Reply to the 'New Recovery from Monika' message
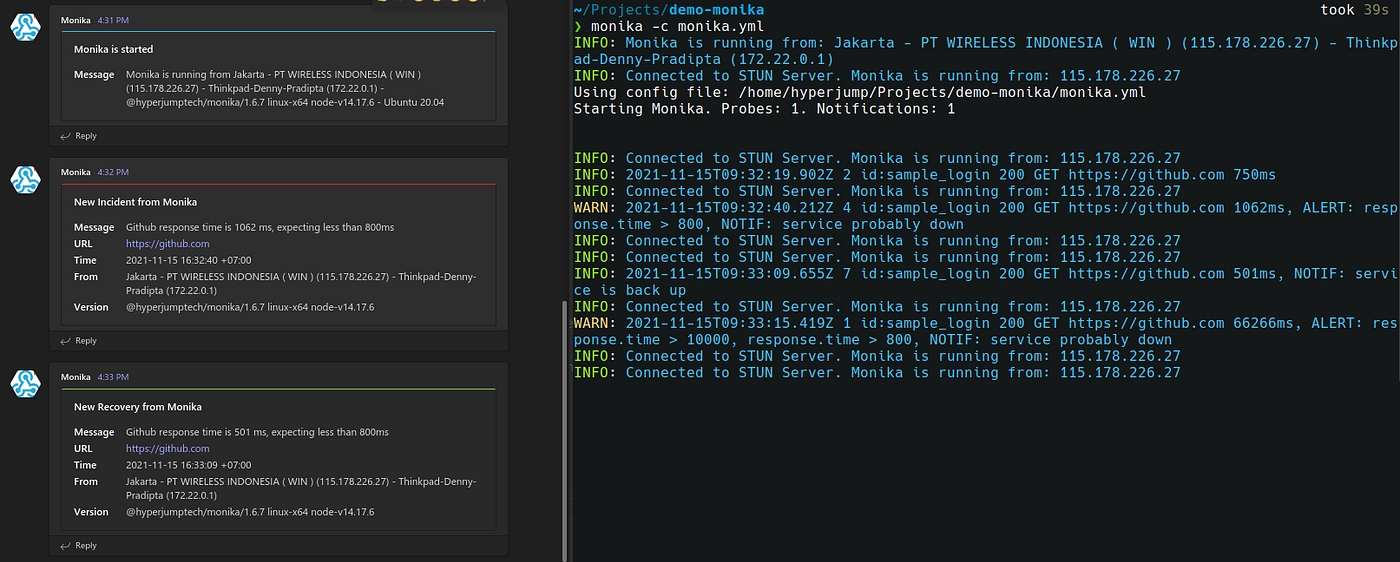This screenshot has height=562, width=1400. pos(78,546)
